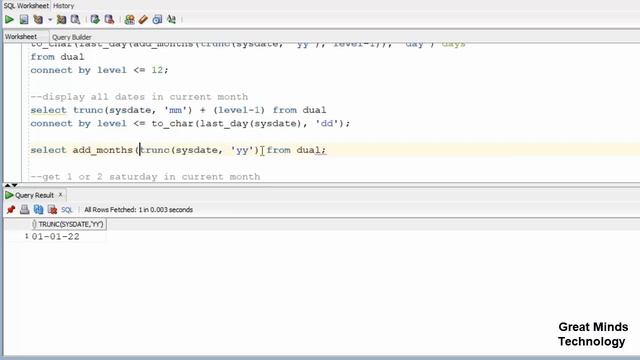640x360 pixels.
Task: Select the Query Result tab
Action: click(x=34, y=195)
